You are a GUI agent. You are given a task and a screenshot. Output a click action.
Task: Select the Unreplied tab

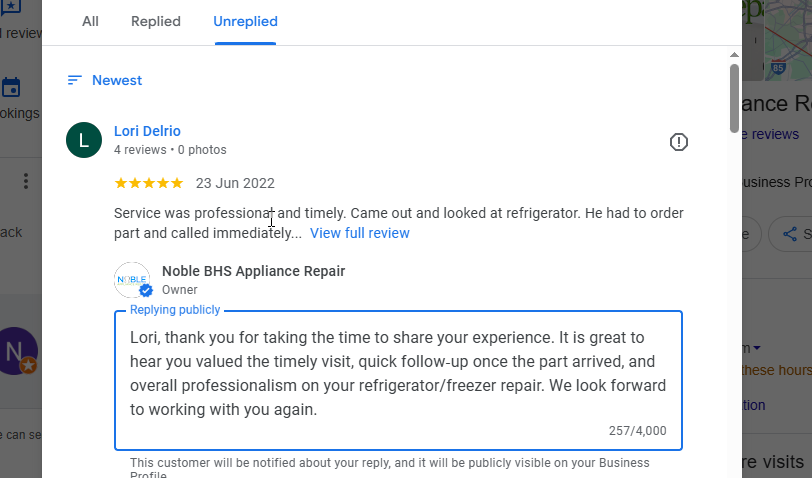[x=245, y=21]
